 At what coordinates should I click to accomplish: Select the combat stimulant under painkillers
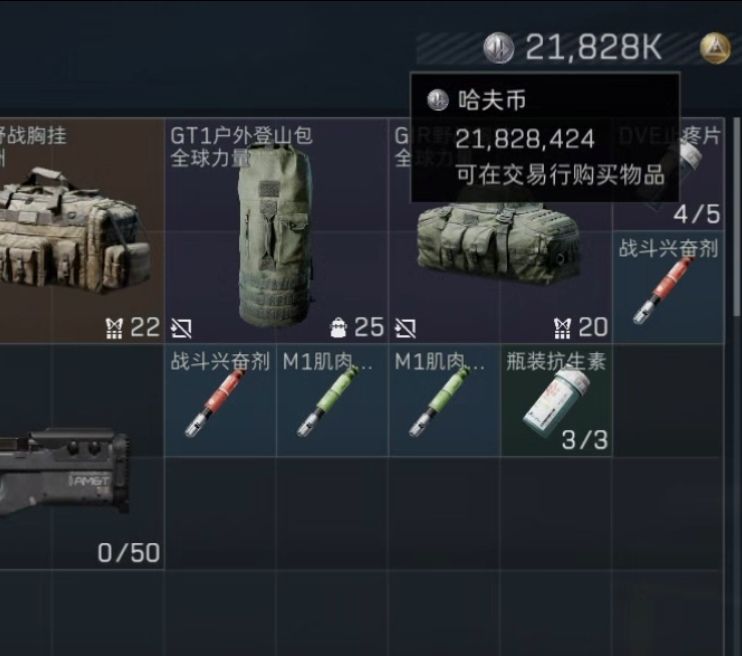pyautogui.click(x=669, y=287)
